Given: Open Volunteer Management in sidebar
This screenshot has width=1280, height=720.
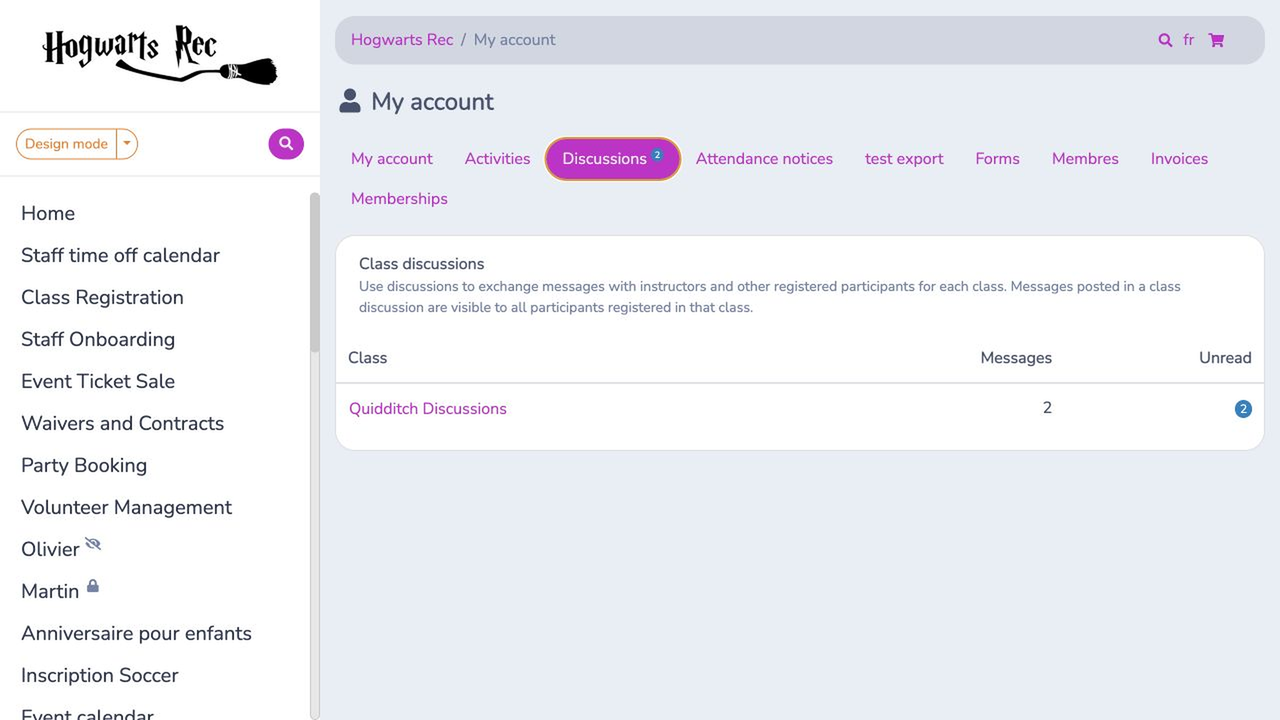Looking at the screenshot, I should click(x=126, y=507).
